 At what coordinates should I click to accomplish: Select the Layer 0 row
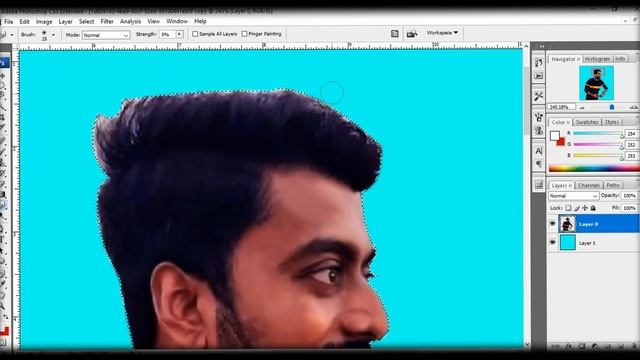point(598,224)
